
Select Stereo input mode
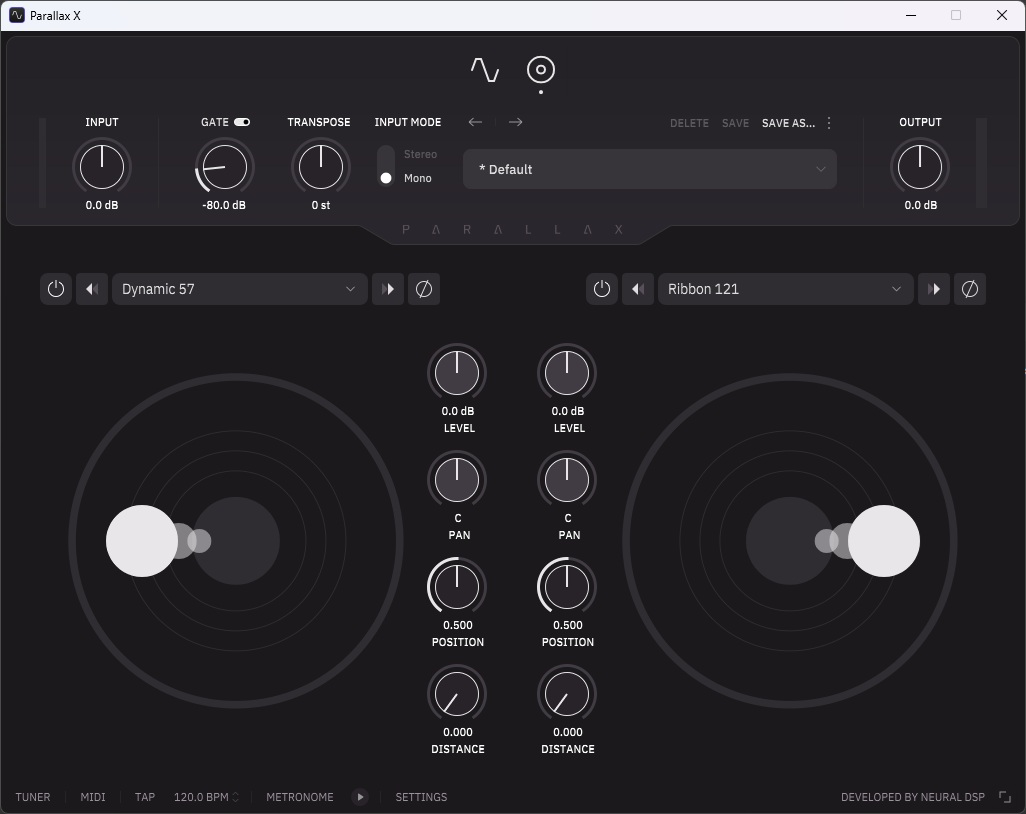(x=420, y=154)
